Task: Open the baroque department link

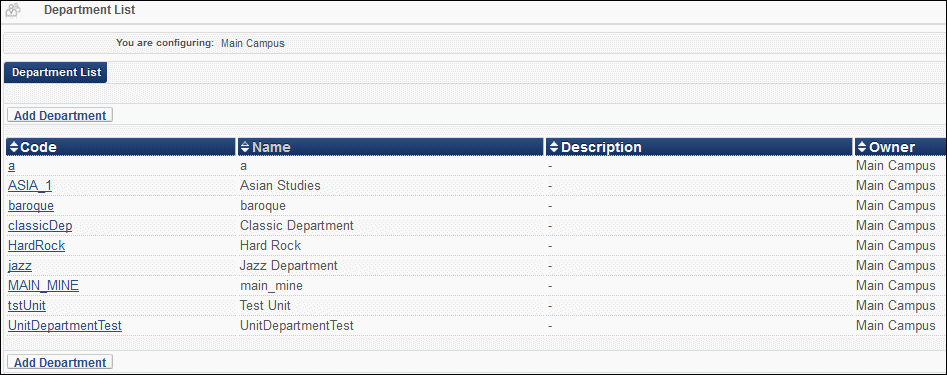Action: 31,206
